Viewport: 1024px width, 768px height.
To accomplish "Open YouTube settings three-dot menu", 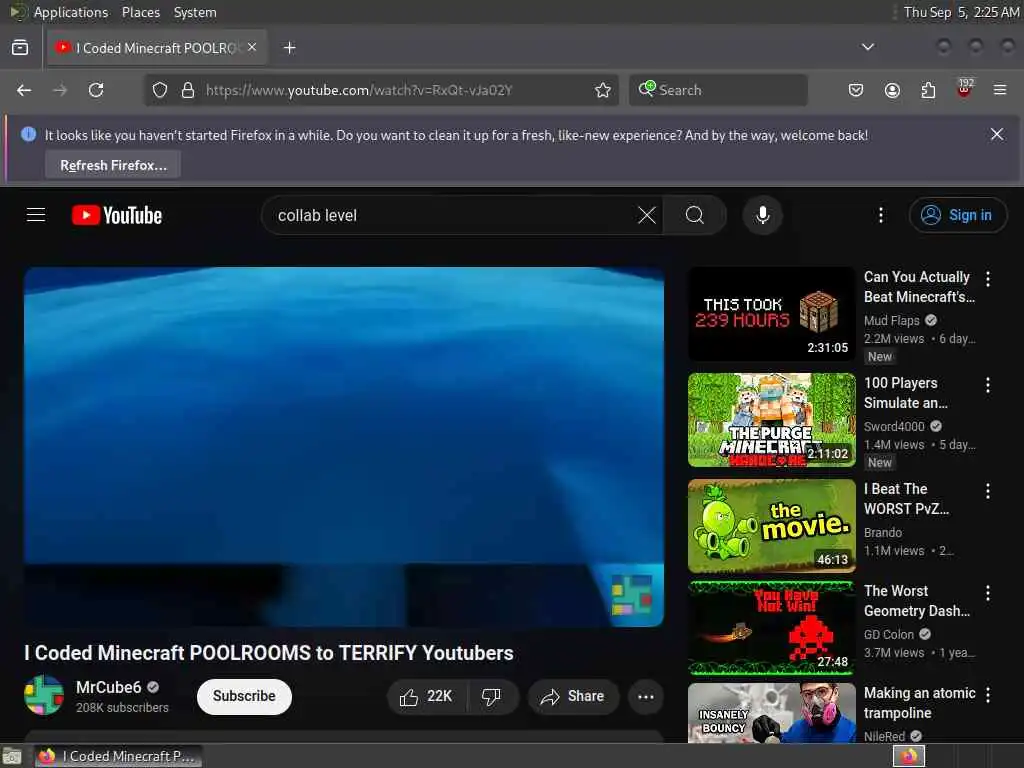I will pos(880,215).
